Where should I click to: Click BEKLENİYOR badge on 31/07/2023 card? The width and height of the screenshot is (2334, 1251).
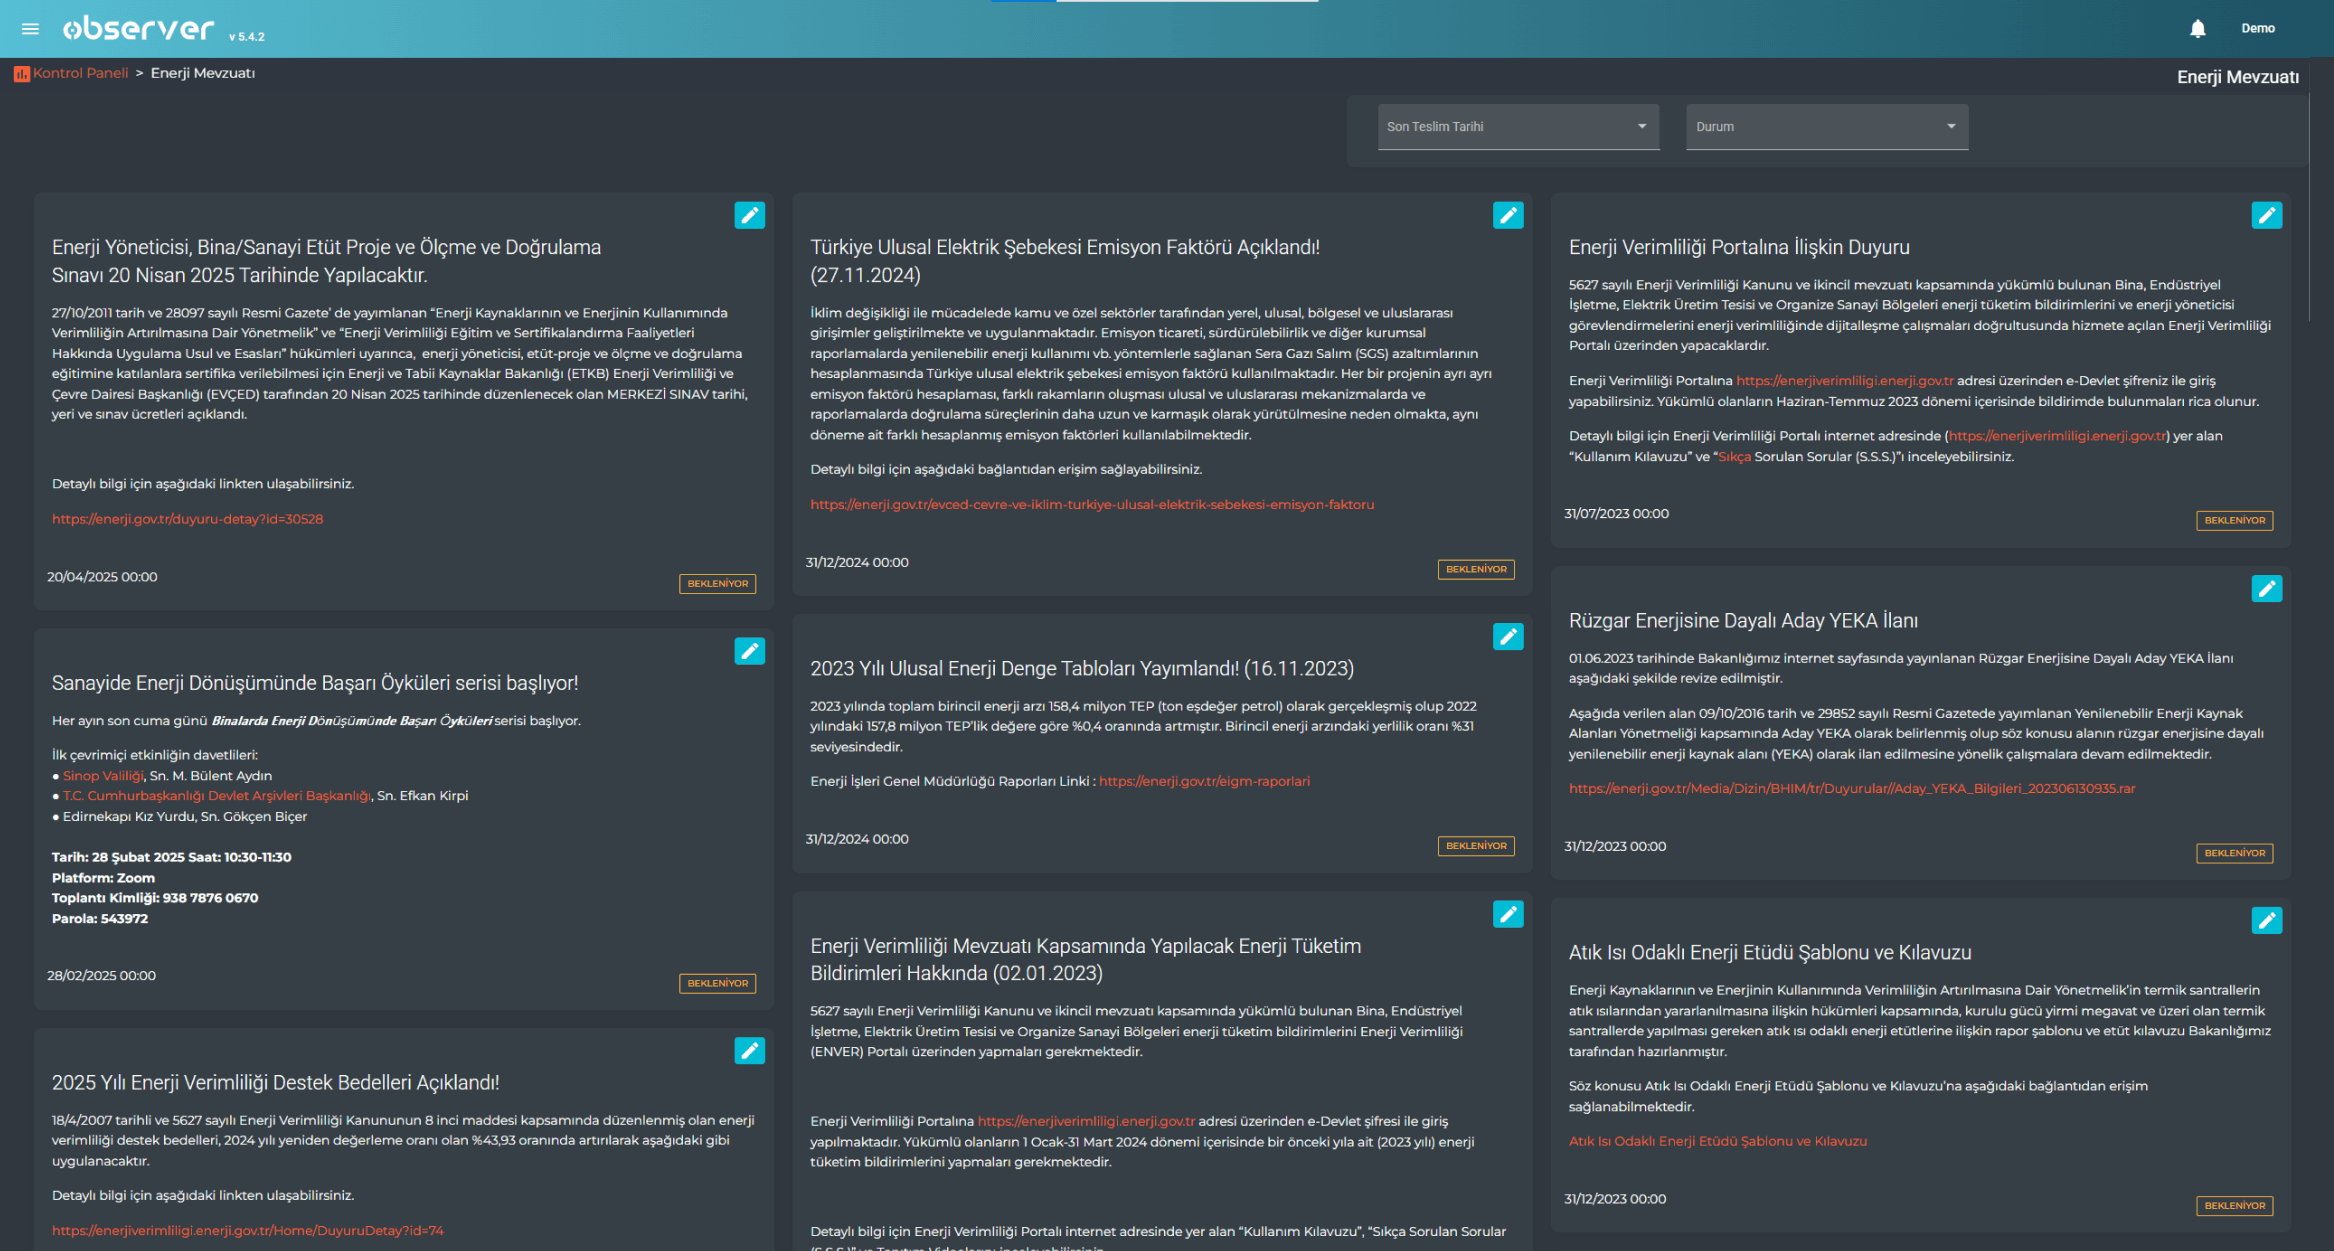point(2234,521)
